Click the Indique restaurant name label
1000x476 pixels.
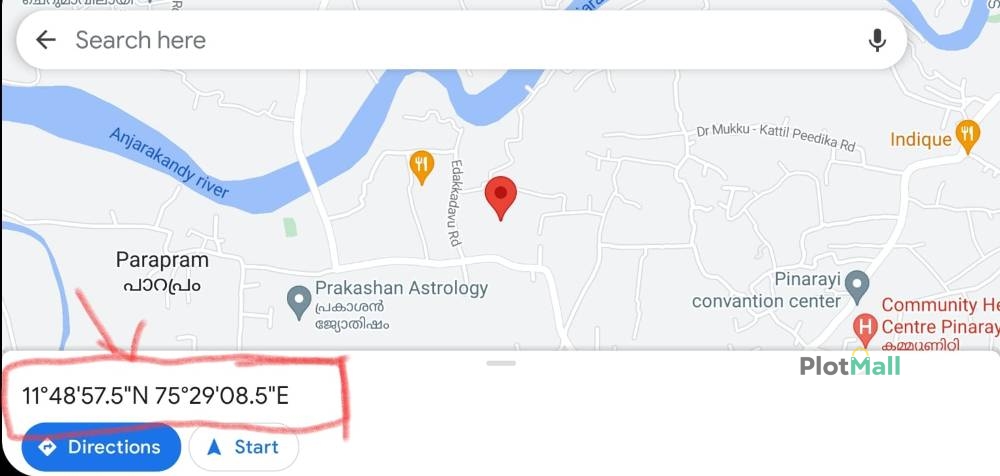tap(920, 139)
